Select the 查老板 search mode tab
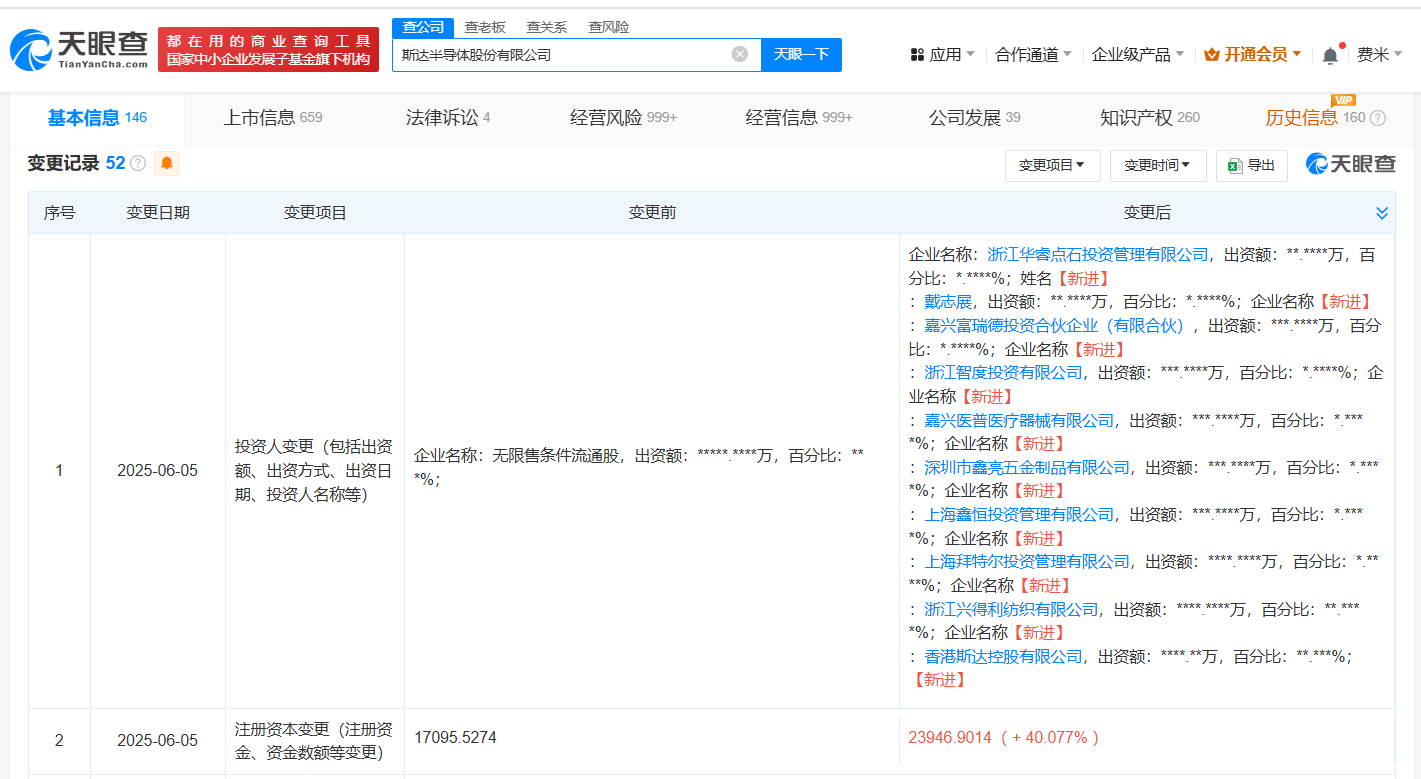Viewport: 1421px width, 779px height. point(484,27)
